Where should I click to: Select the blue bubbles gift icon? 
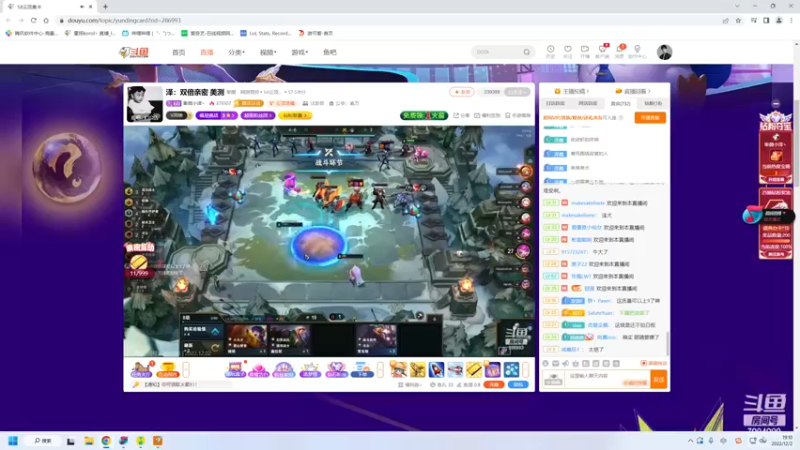pos(511,369)
